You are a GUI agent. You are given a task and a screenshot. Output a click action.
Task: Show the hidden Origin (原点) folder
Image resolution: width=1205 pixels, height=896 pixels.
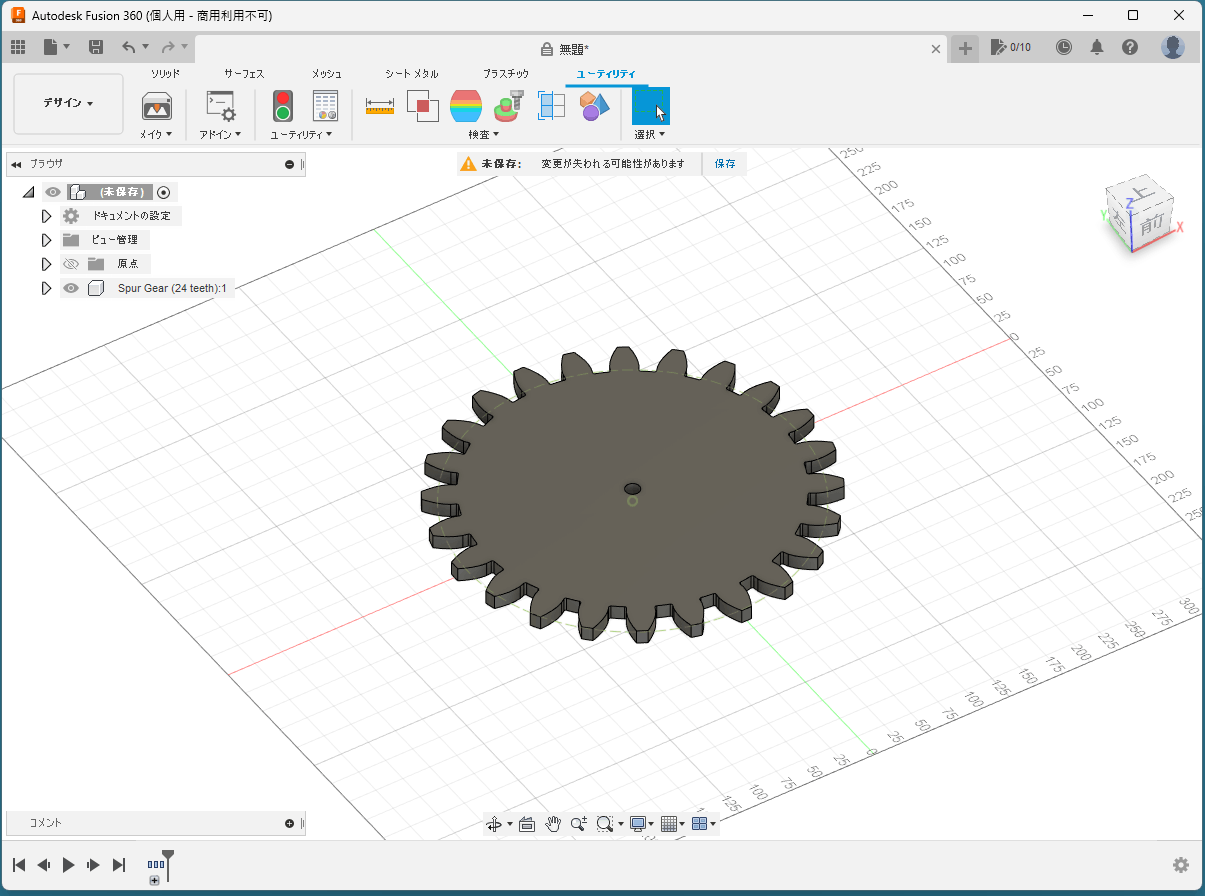click(71, 264)
